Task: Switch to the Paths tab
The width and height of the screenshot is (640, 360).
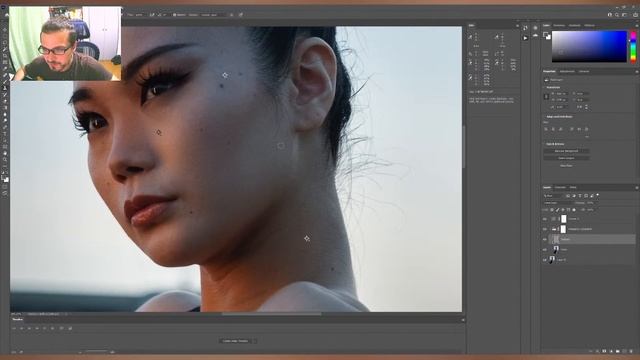Action: (x=573, y=187)
